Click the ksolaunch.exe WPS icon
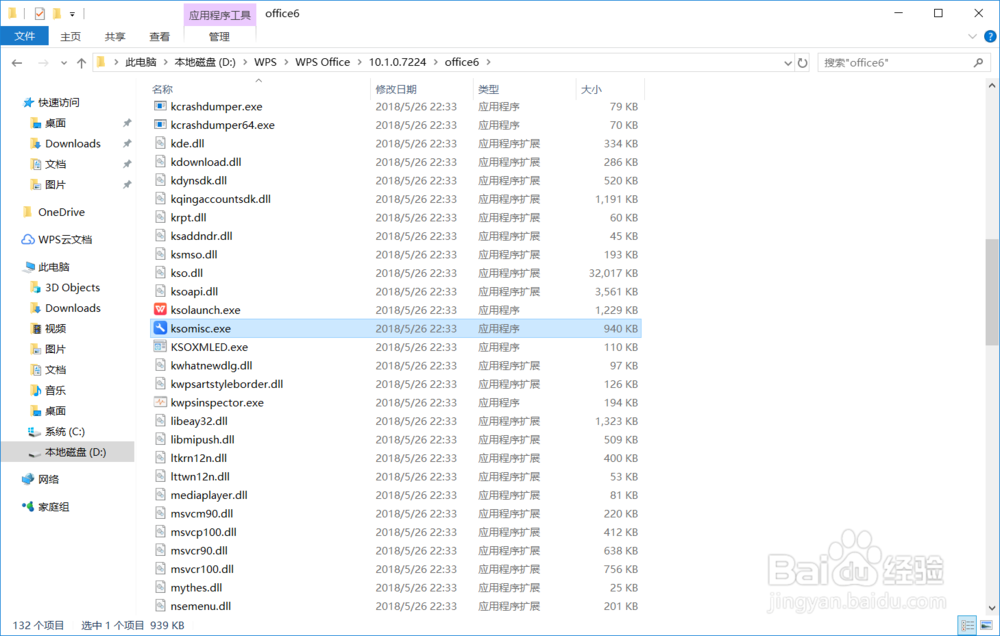Screen dimensions: 1000x636 160,310
